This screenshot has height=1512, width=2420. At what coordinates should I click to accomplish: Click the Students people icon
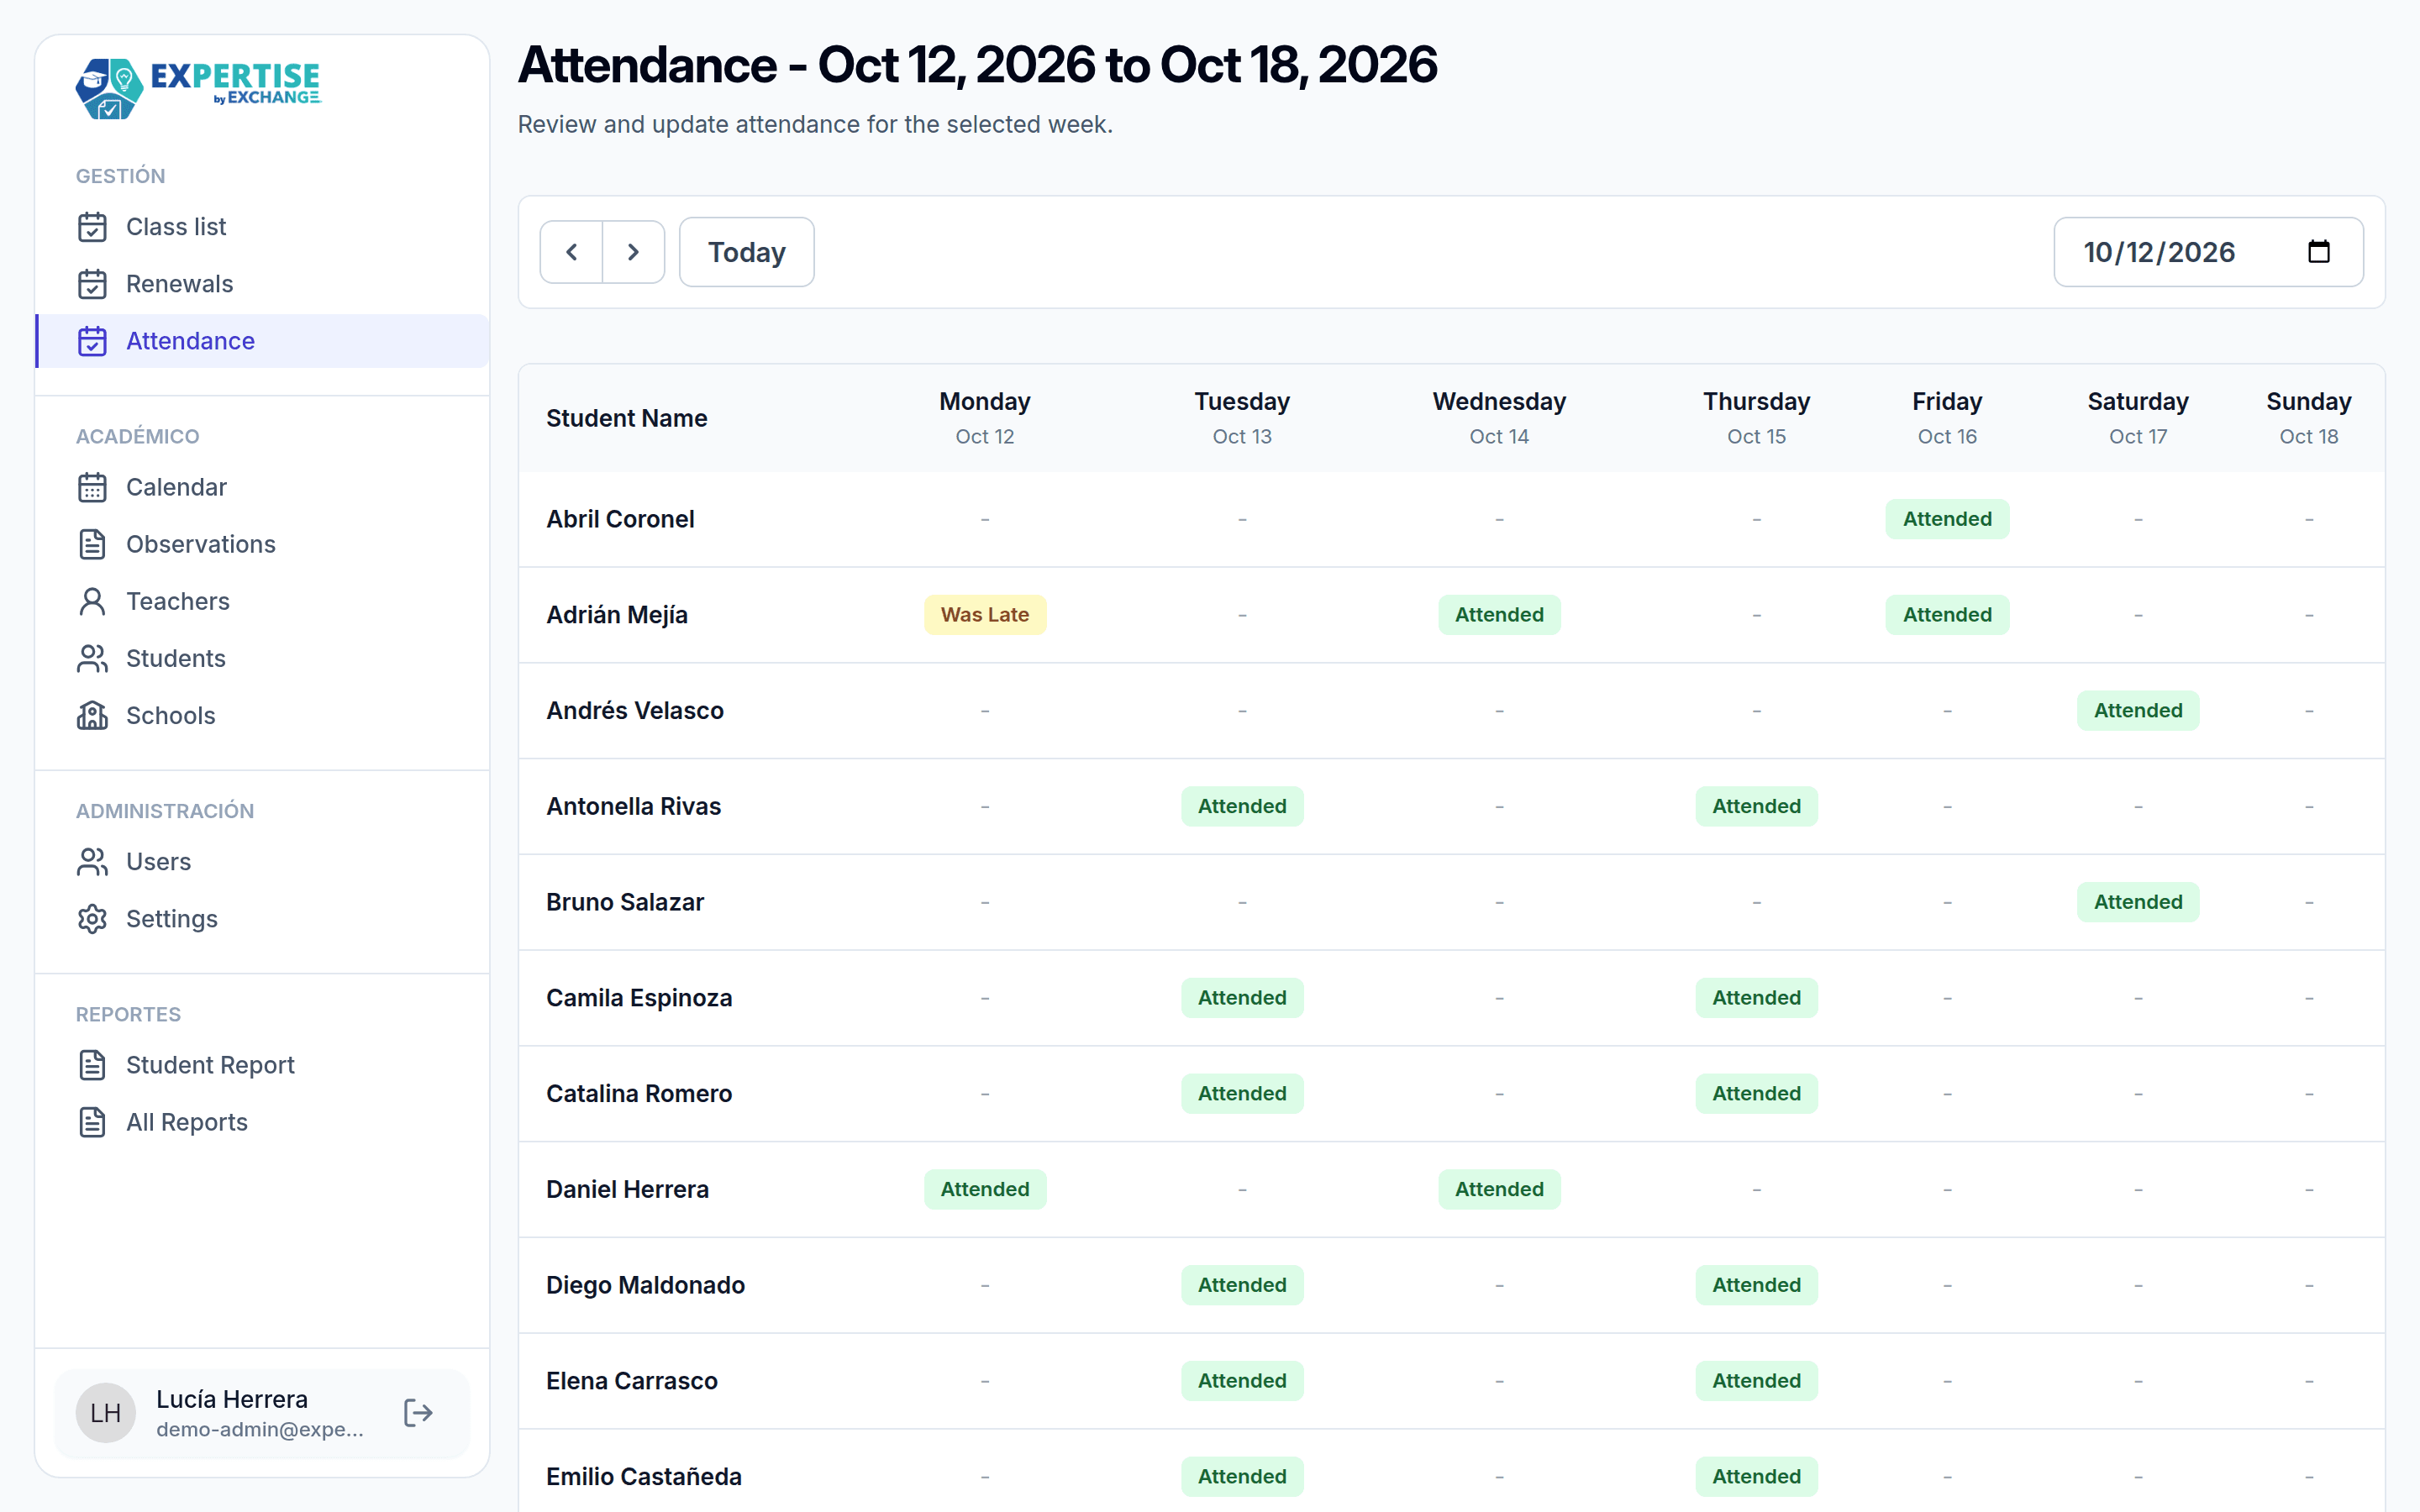pyautogui.click(x=92, y=658)
